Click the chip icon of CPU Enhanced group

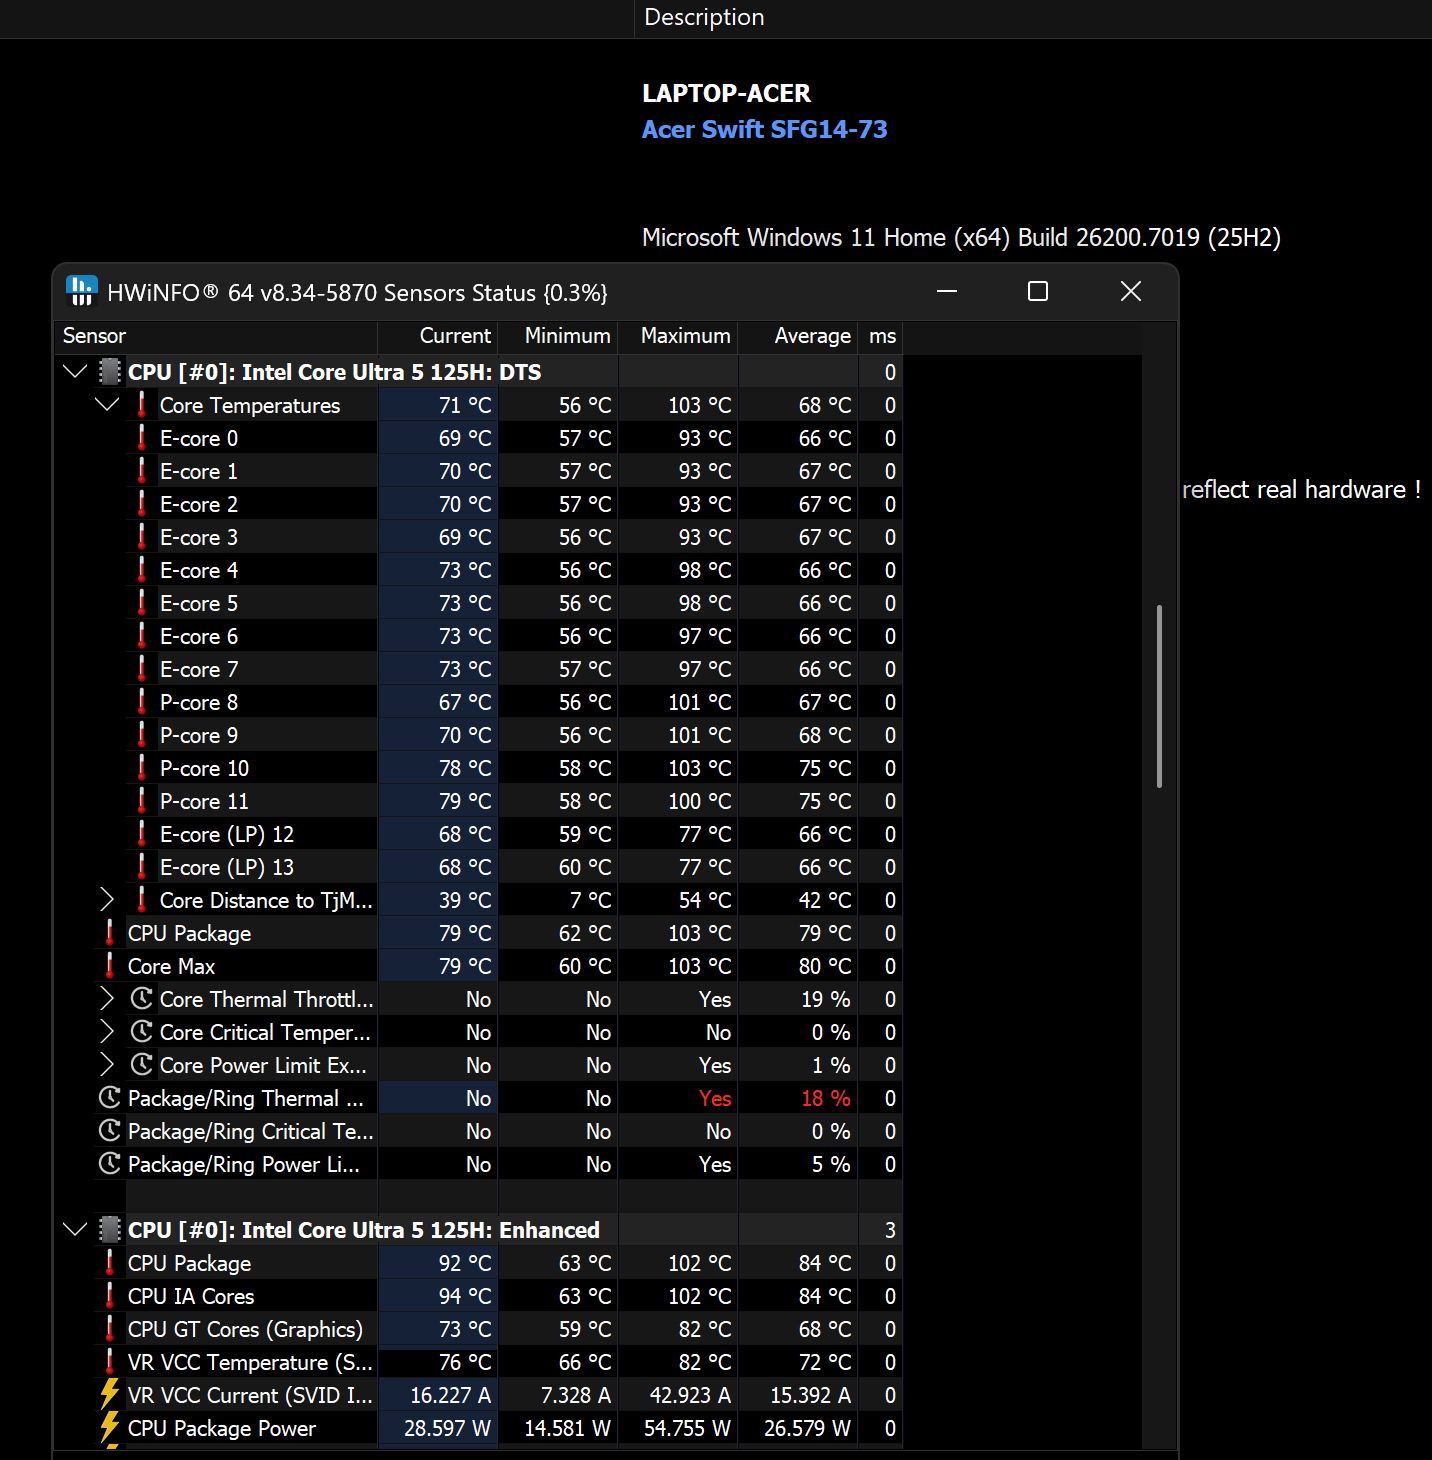110,1230
